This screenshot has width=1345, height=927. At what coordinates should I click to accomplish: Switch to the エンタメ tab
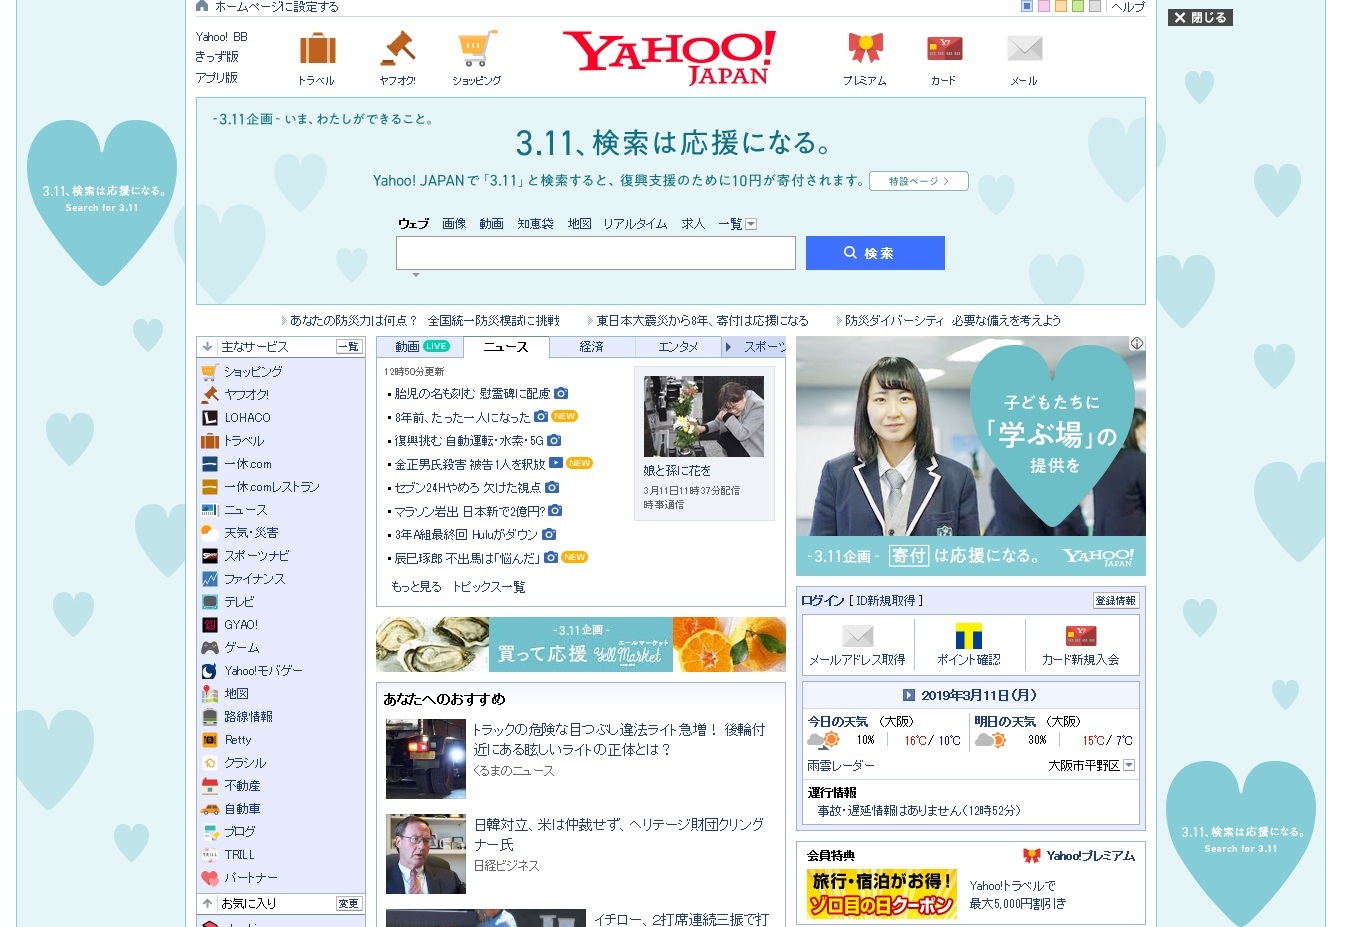[678, 347]
